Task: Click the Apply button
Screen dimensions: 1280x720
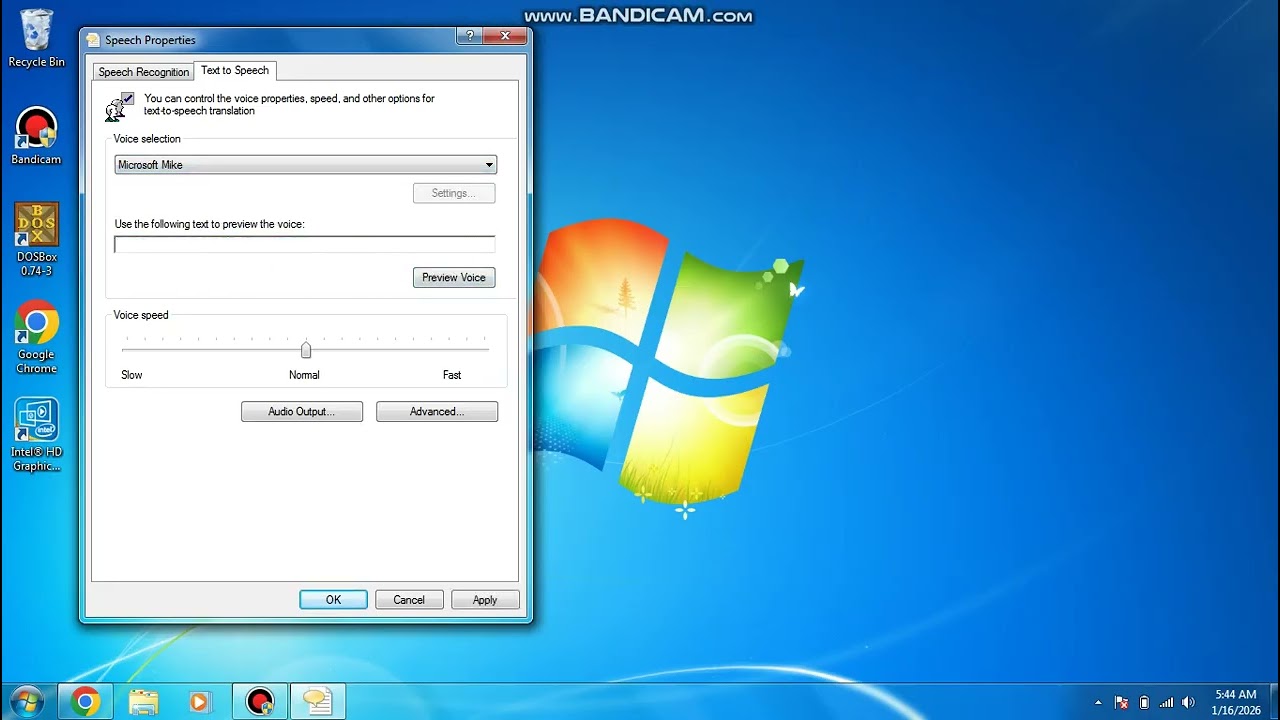Action: (485, 600)
